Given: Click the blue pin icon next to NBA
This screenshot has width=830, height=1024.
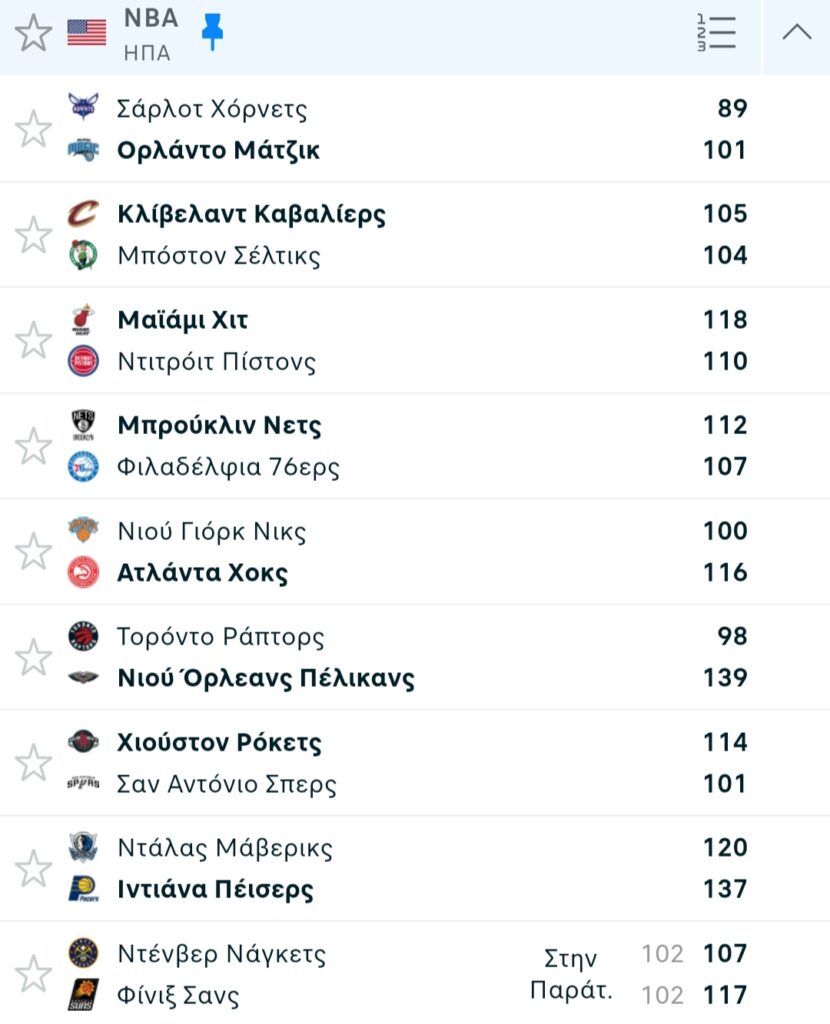Looking at the screenshot, I should point(212,33).
